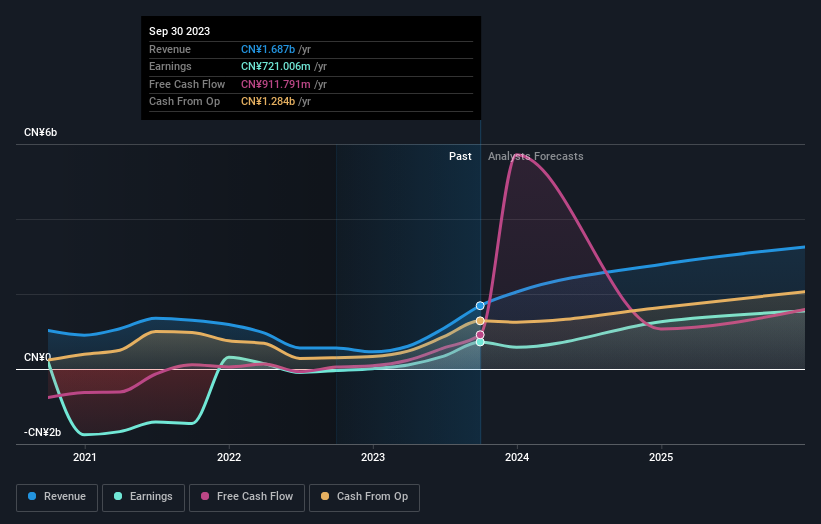821x524 pixels.
Task: Click the blue Revenue data point marker
Action: [x=480, y=306]
